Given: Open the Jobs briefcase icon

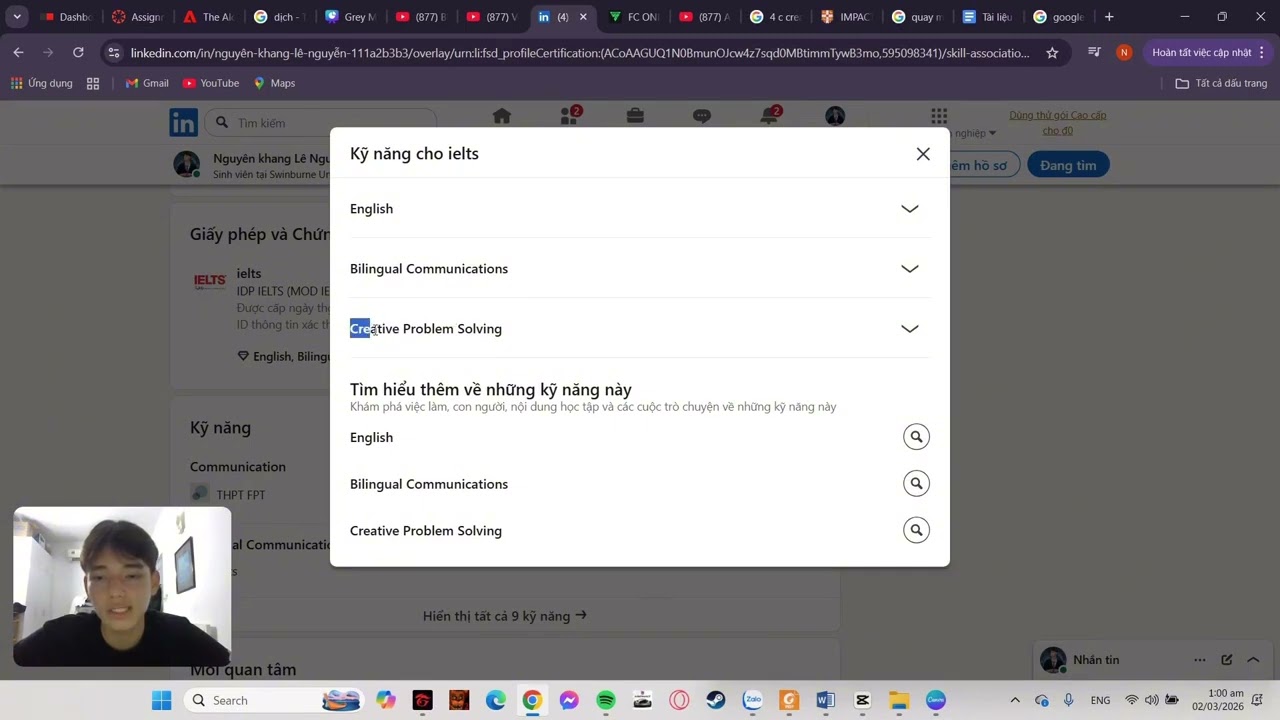Looking at the screenshot, I should point(635,117).
